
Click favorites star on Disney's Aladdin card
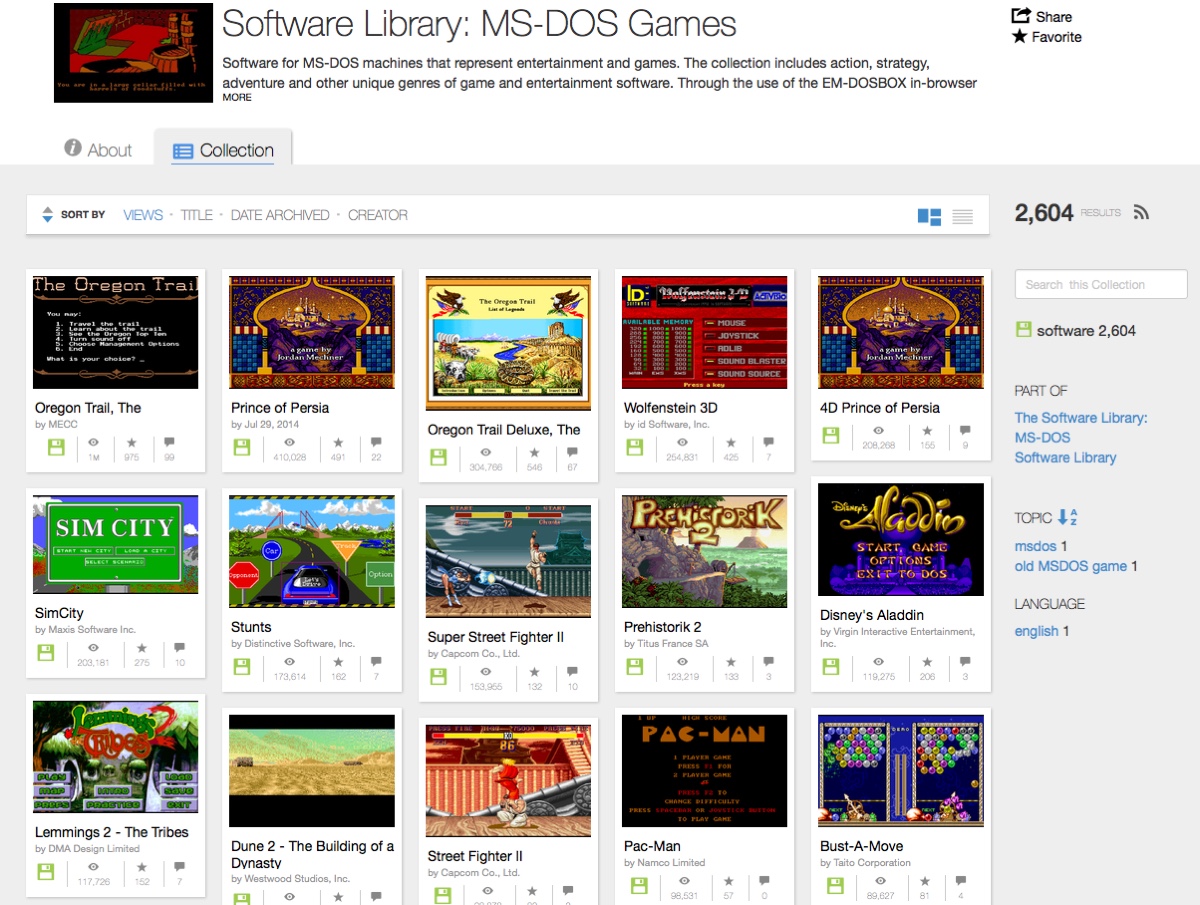(x=927, y=662)
